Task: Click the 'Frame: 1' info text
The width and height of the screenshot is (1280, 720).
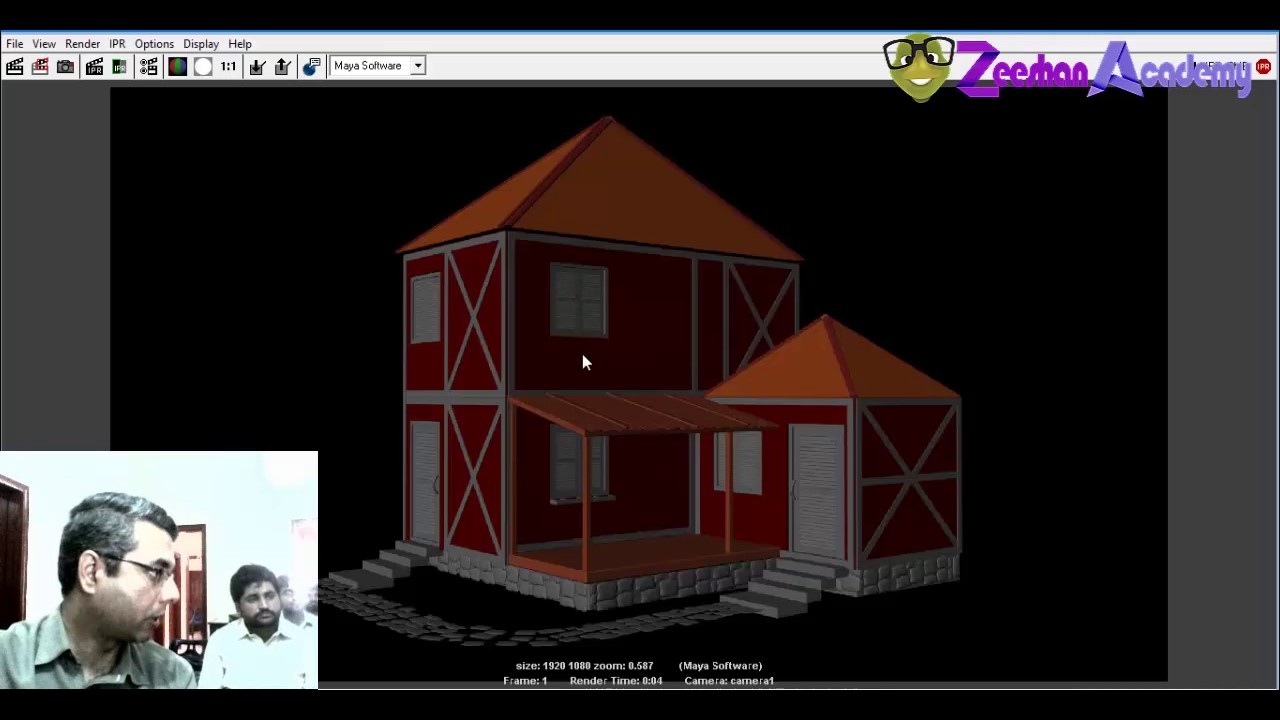Action: (x=525, y=681)
